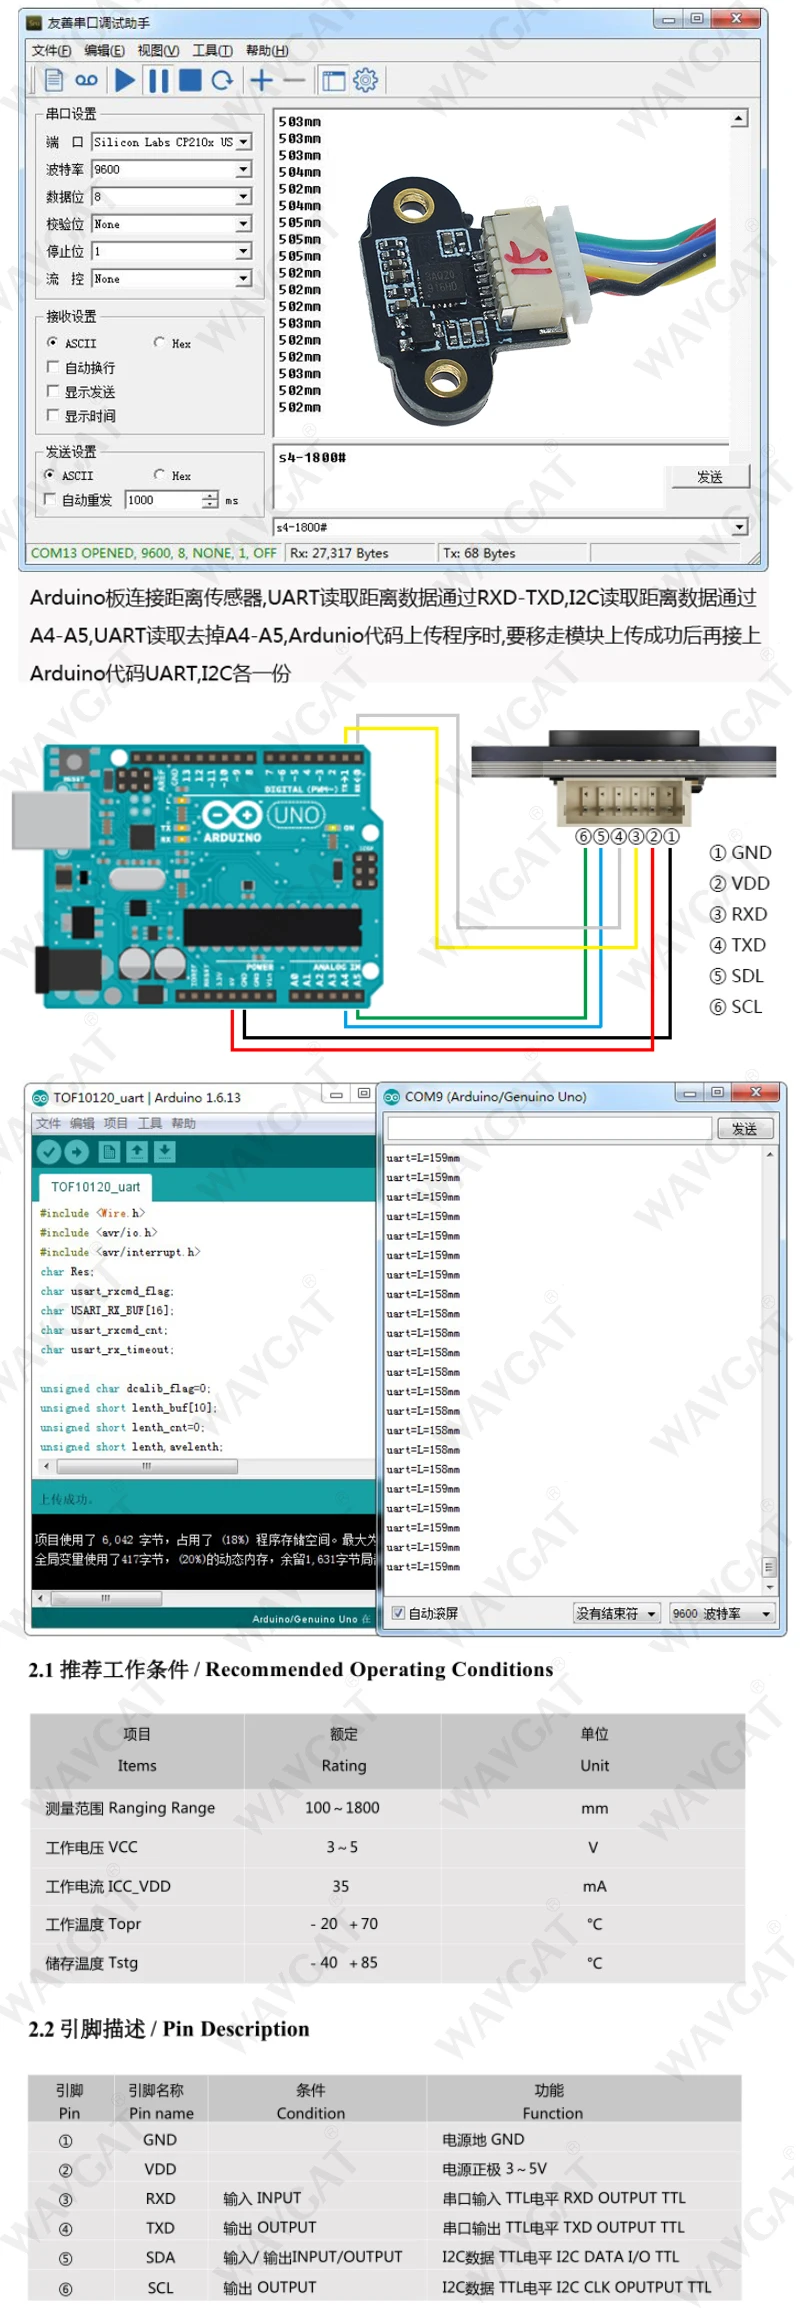Select Hex radio under 接收设置

click(x=159, y=342)
